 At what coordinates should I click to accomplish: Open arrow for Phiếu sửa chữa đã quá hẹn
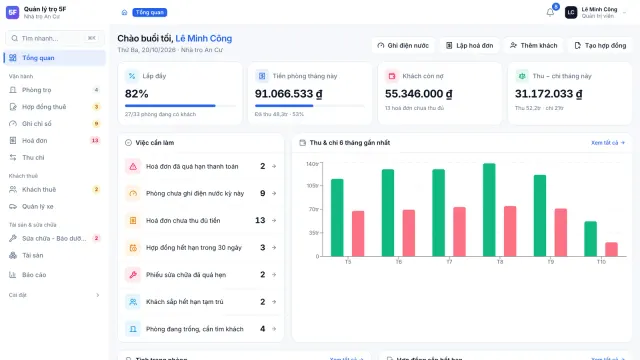click(x=274, y=275)
